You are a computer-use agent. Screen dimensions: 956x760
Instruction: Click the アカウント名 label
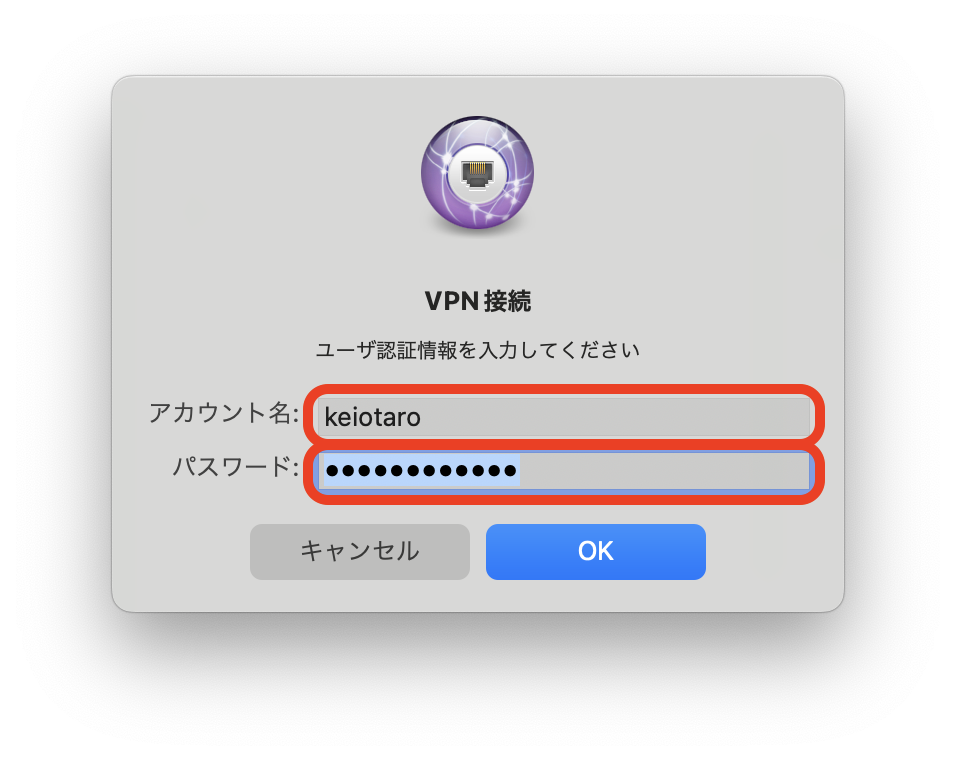(x=223, y=413)
